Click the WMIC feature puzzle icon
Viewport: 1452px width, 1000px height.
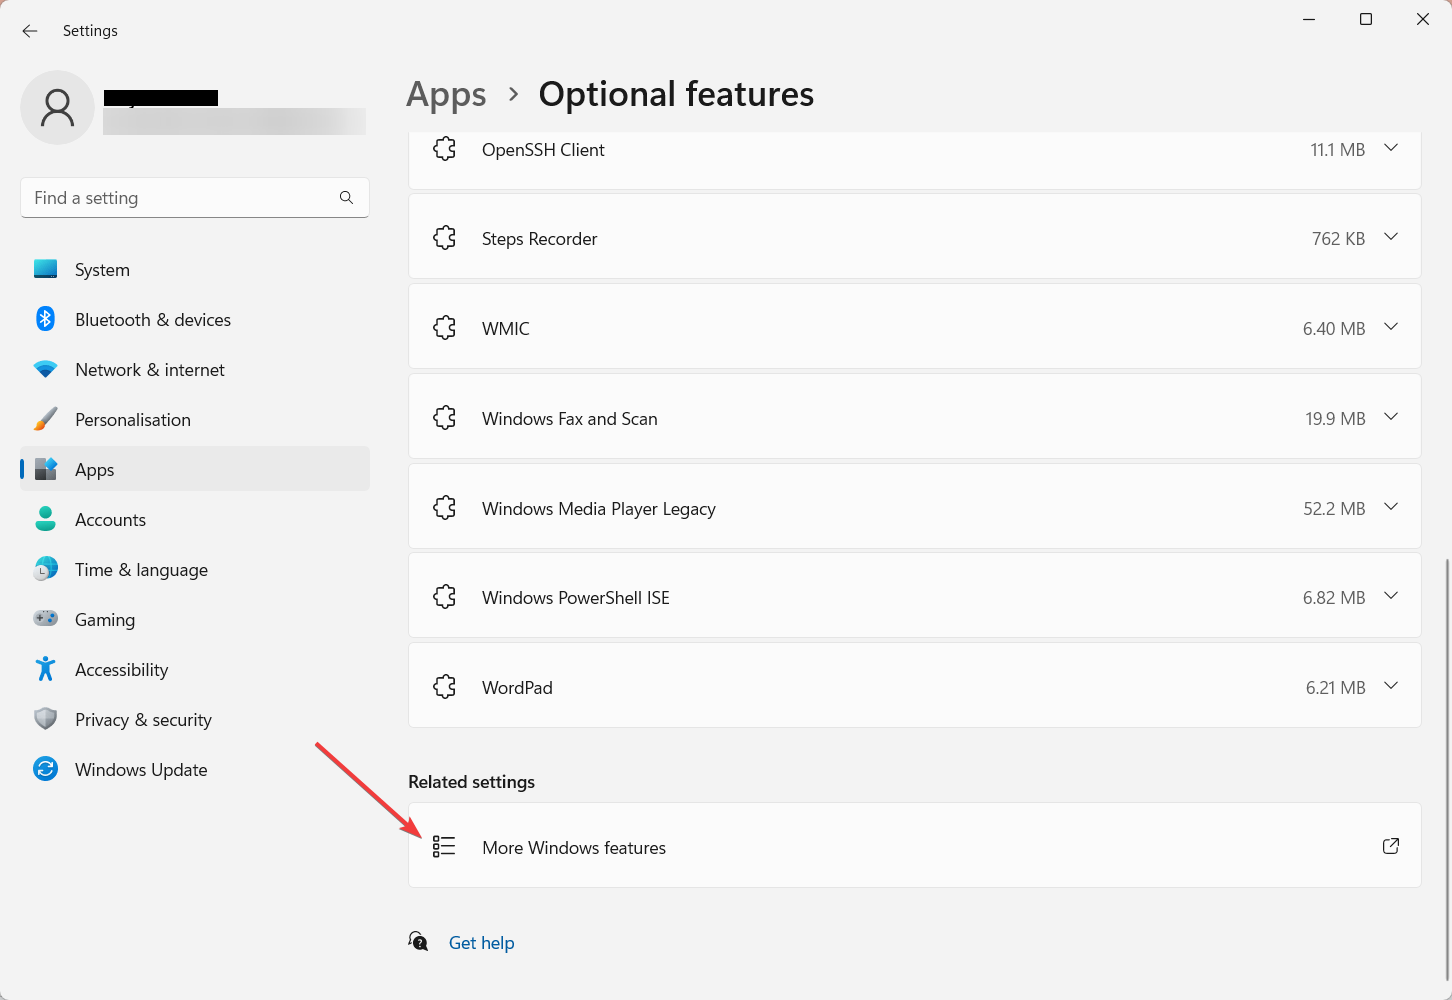tap(445, 328)
